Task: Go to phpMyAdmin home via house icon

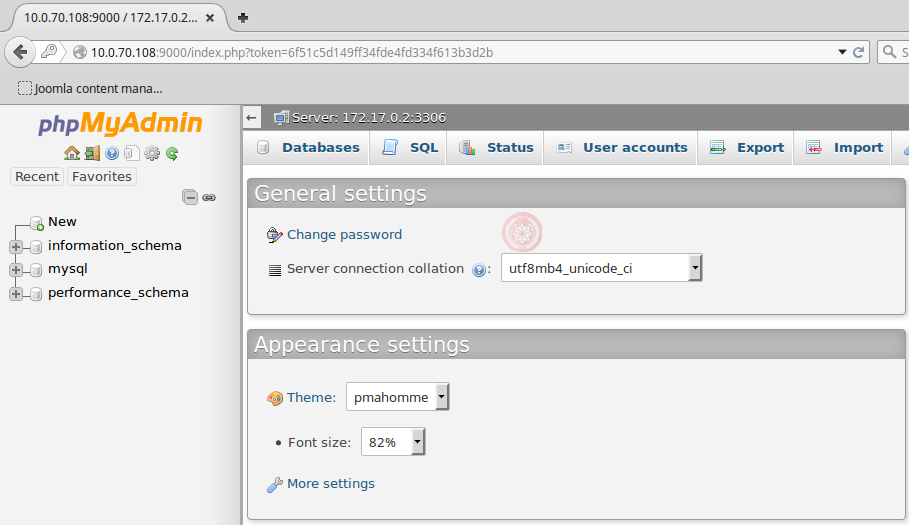Action: coord(72,153)
